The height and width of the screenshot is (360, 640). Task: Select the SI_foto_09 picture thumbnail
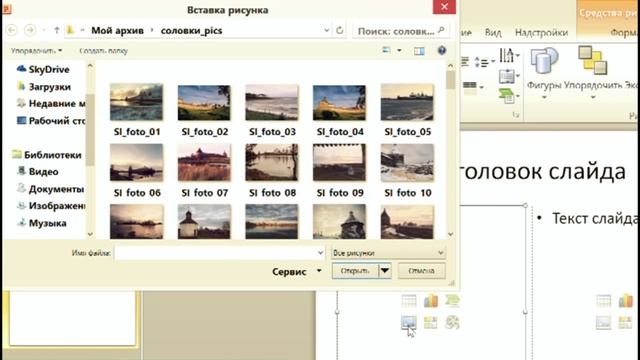[x=339, y=162]
